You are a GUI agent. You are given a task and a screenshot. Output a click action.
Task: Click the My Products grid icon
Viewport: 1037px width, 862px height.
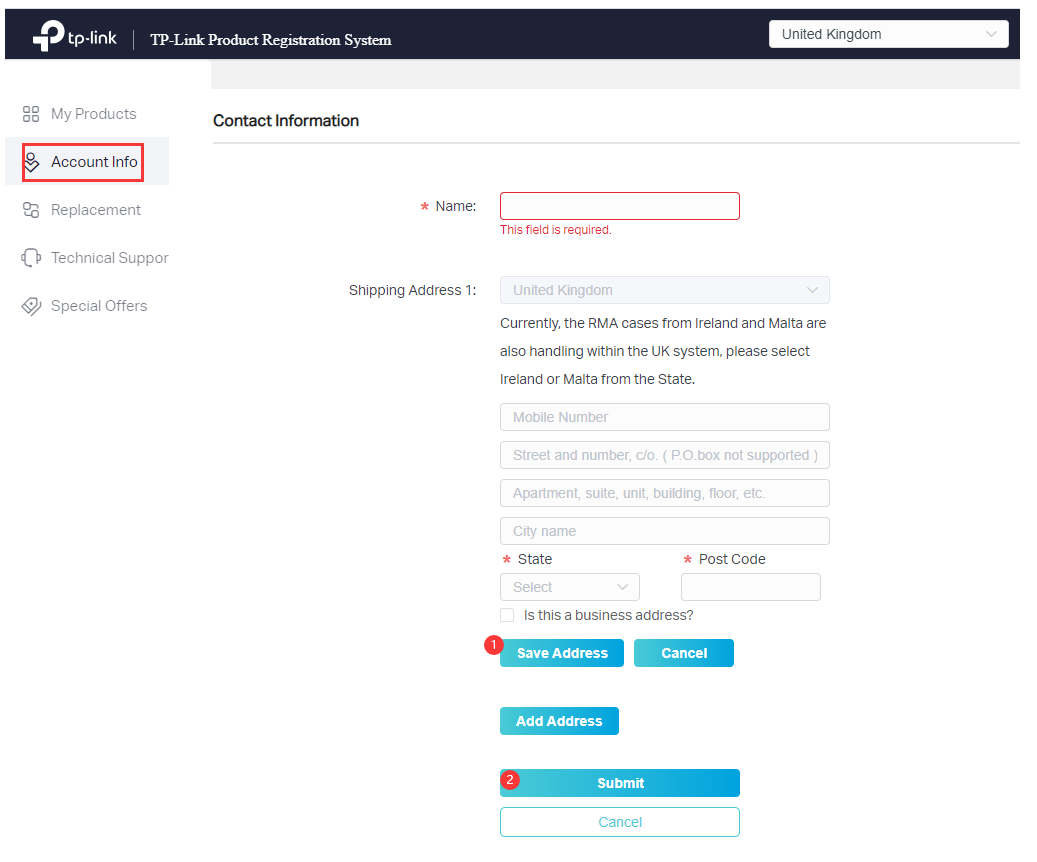click(30, 114)
